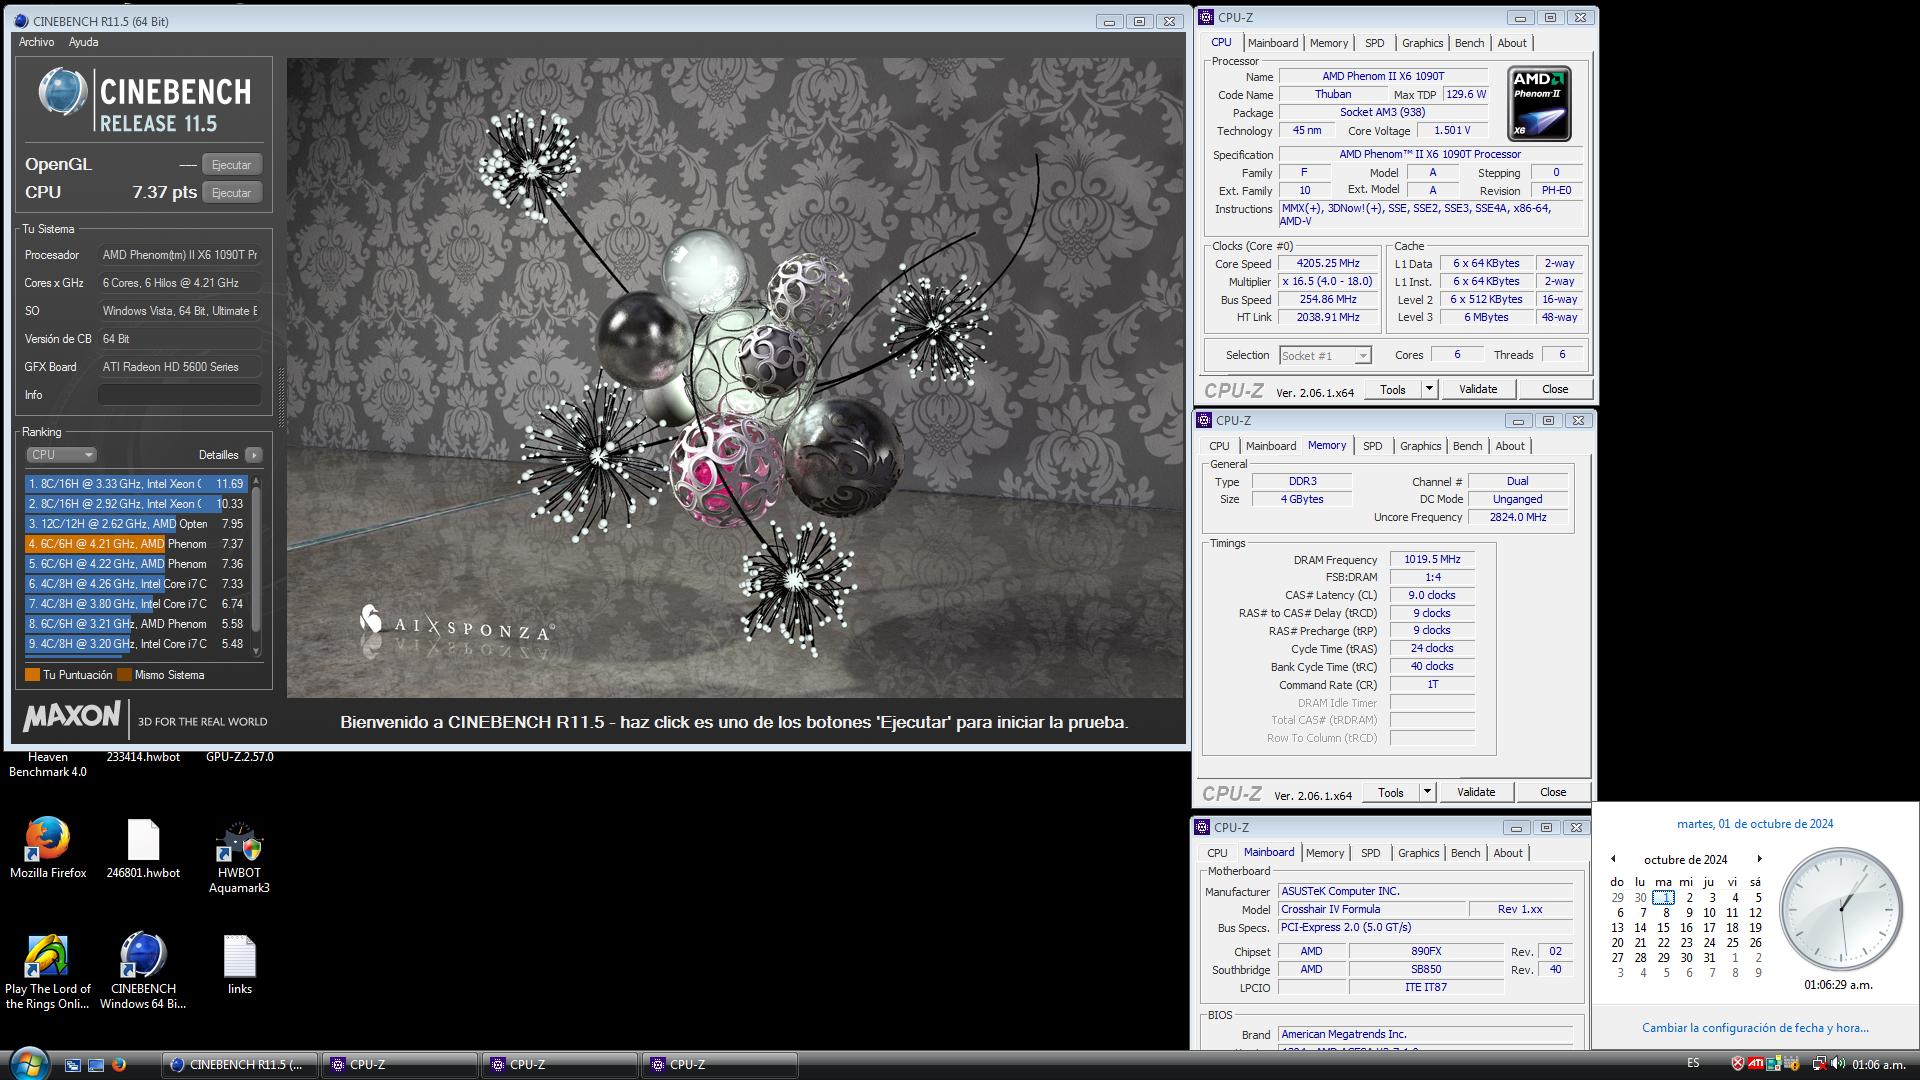Go to next month in calendar
The width and height of the screenshot is (1920, 1080).
[1759, 859]
